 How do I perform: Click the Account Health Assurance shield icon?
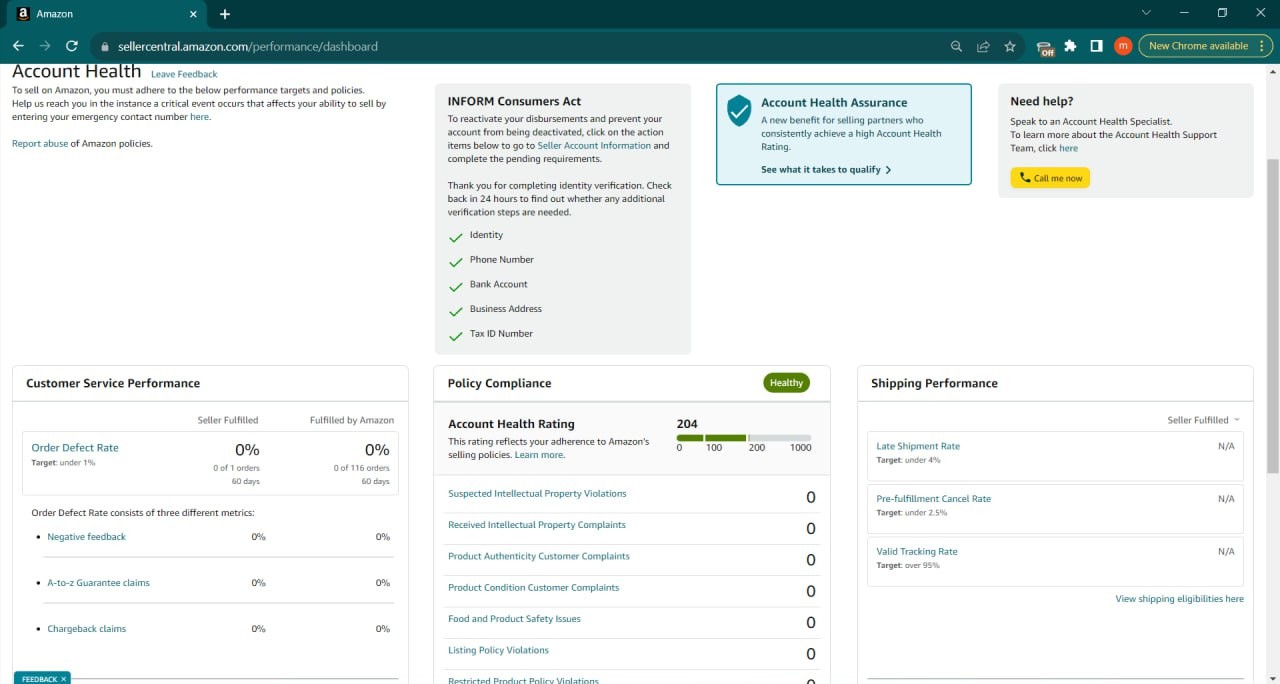tap(739, 110)
